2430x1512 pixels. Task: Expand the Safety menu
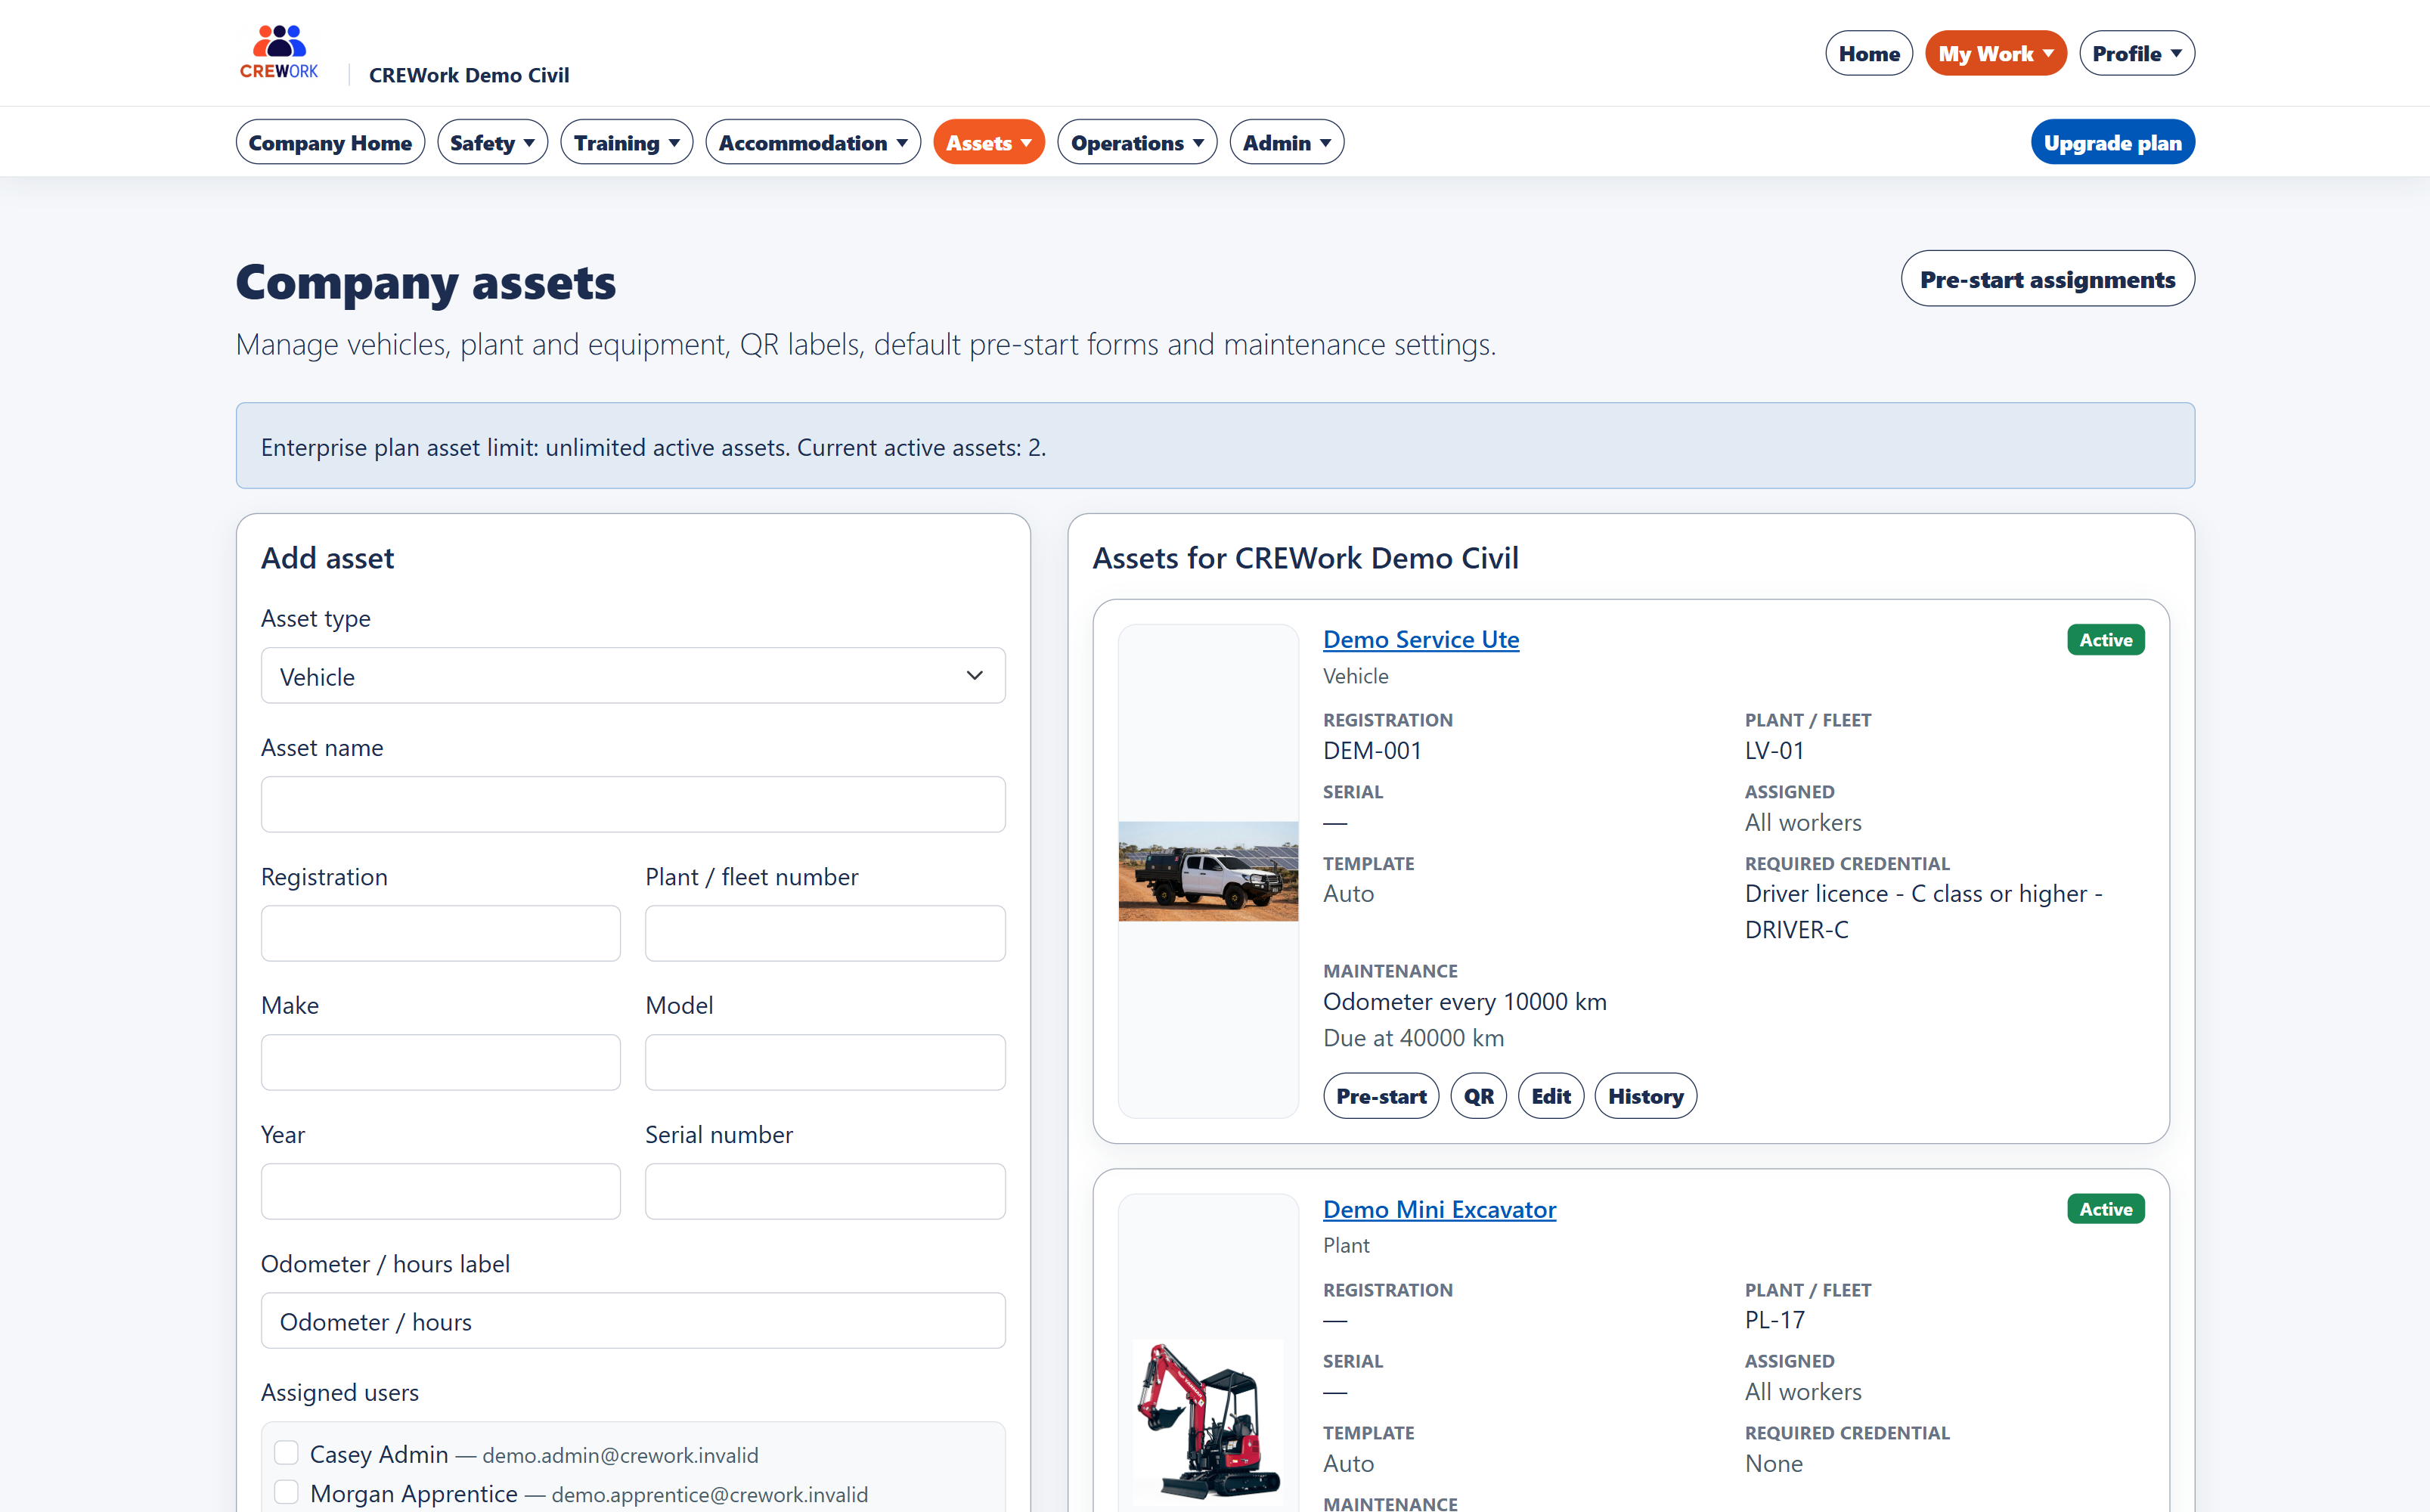click(x=492, y=143)
